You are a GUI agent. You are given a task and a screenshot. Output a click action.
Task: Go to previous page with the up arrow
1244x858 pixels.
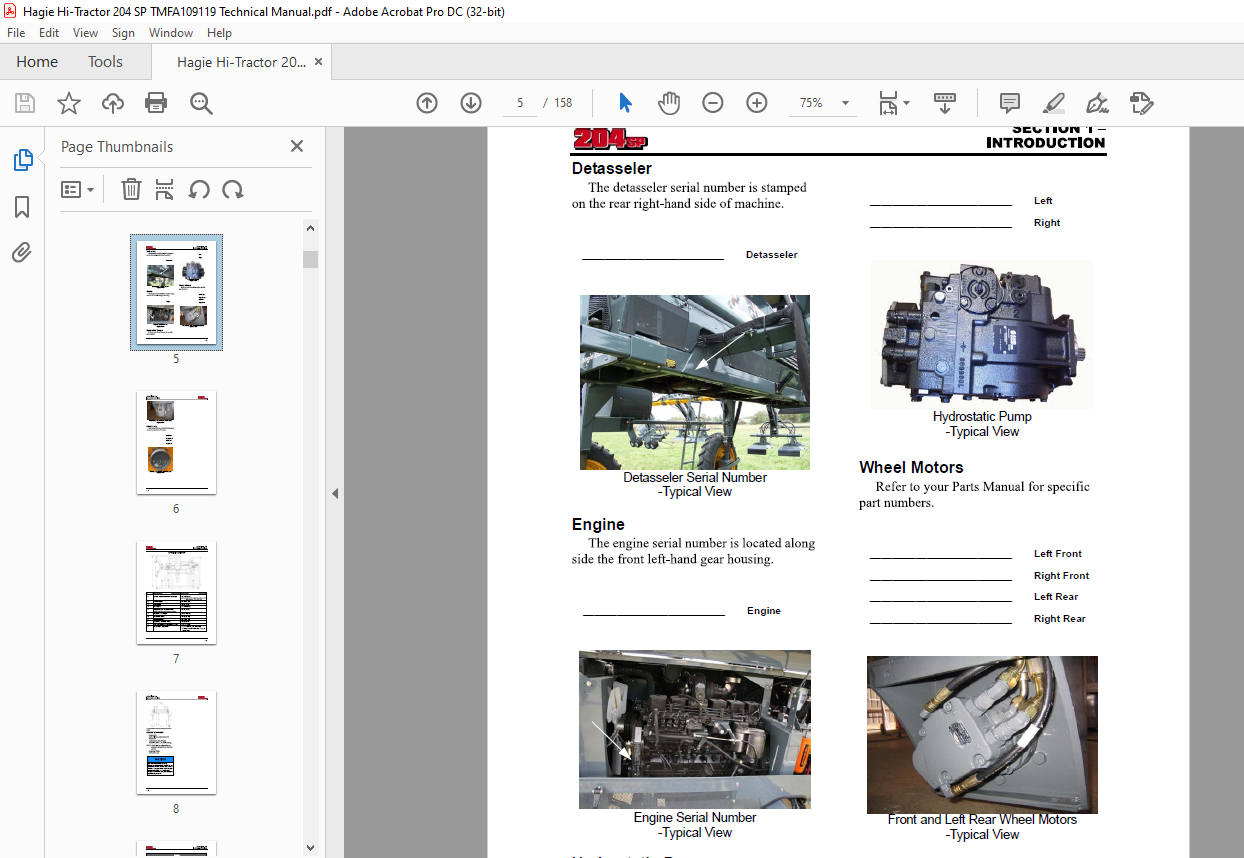pos(427,103)
